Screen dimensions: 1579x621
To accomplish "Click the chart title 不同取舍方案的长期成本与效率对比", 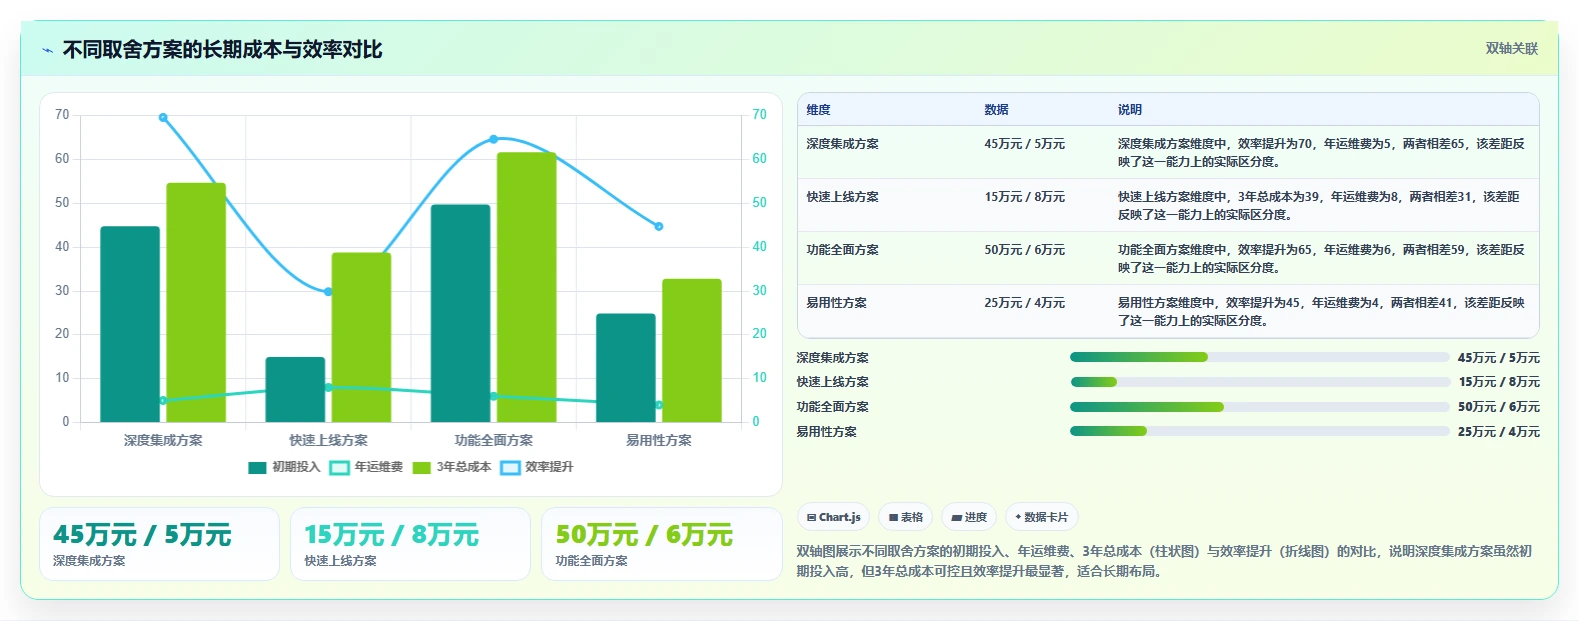I will coord(222,50).
